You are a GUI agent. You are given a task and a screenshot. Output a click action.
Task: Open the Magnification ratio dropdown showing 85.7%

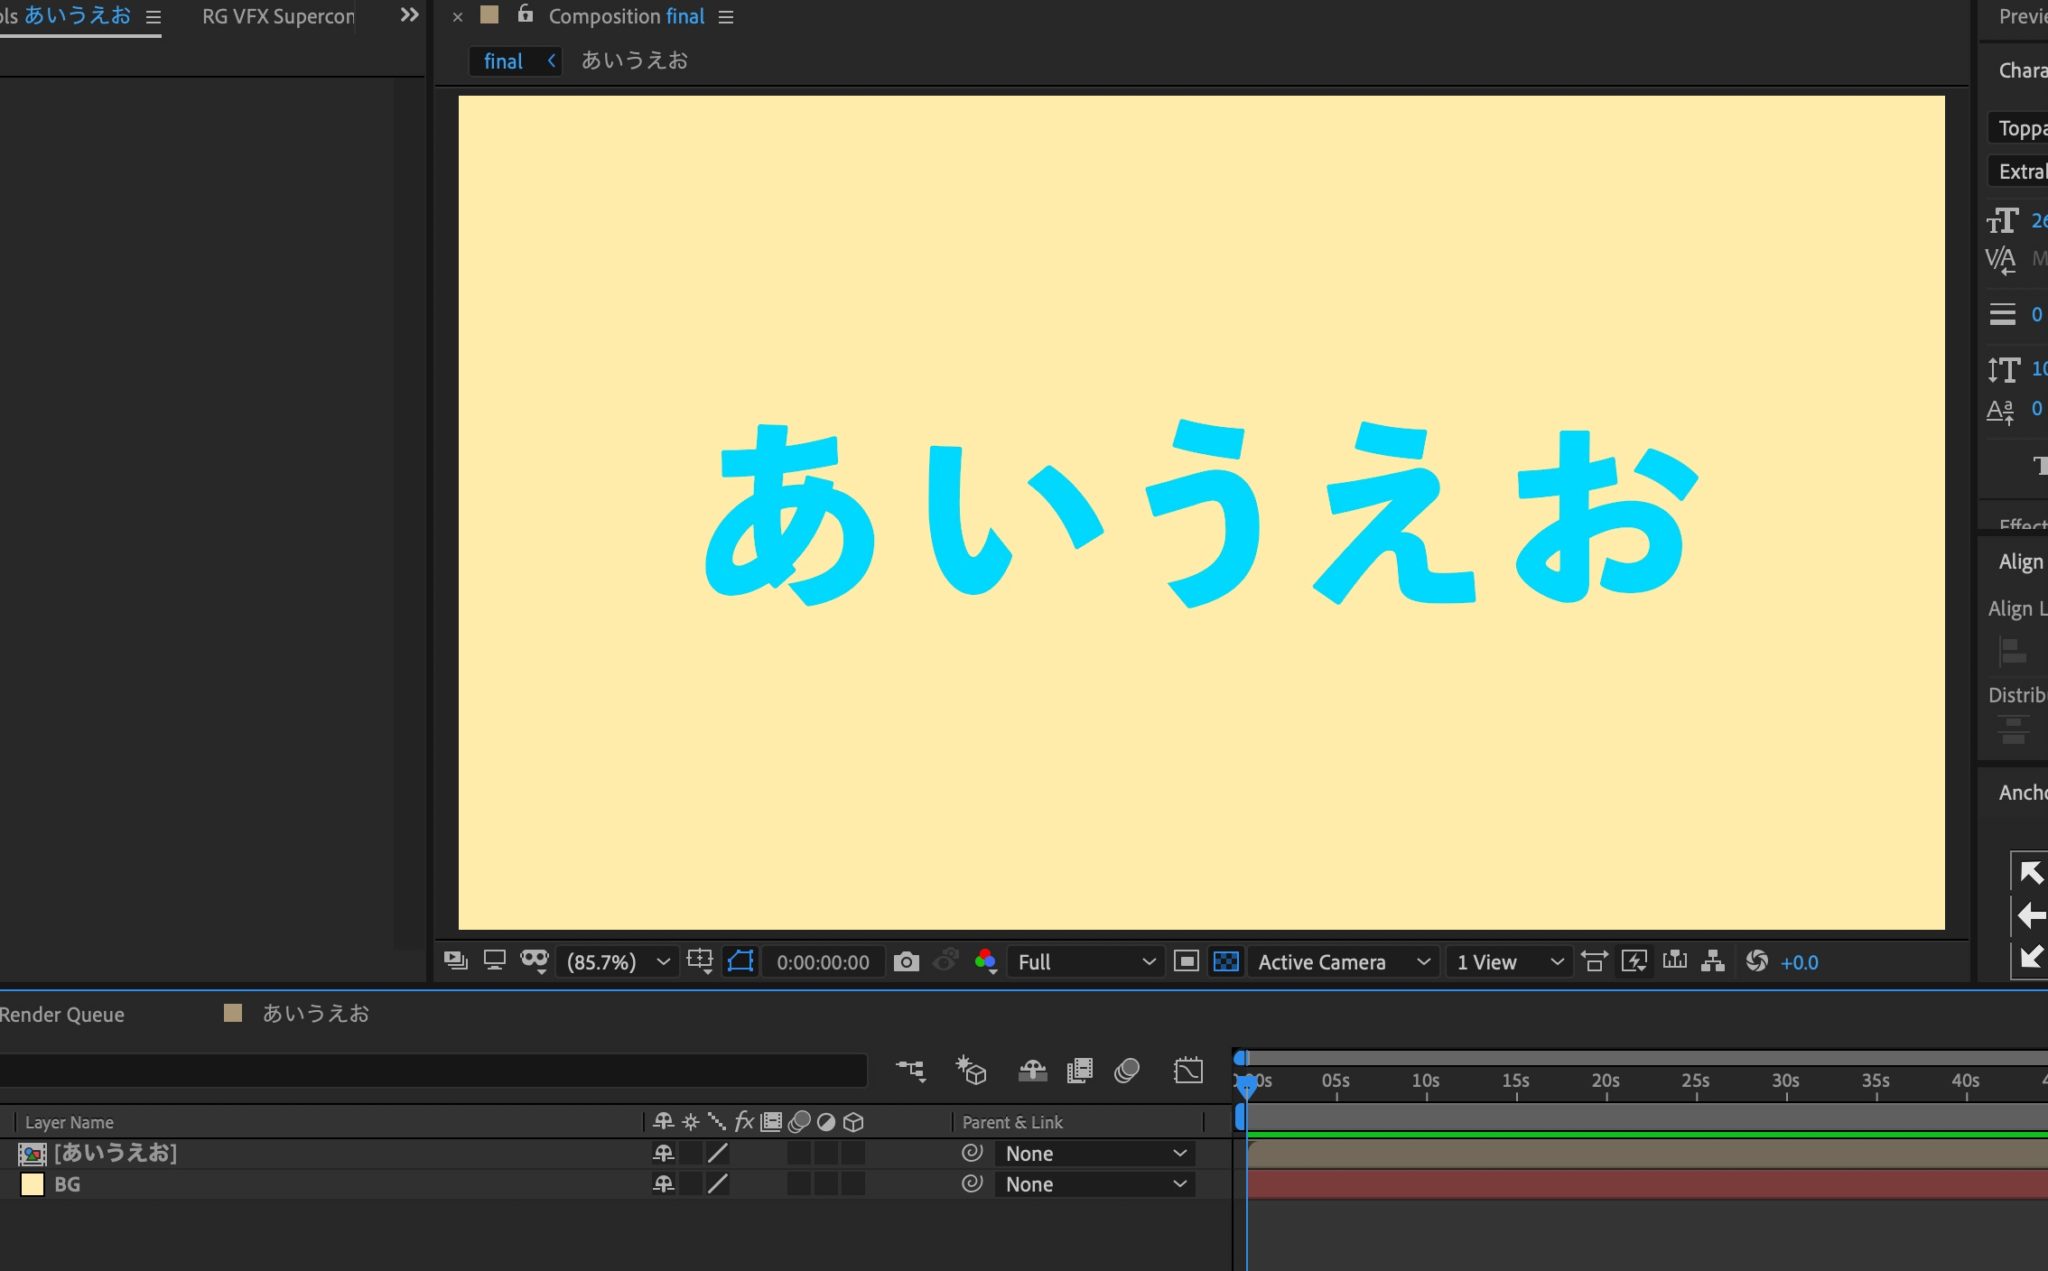pyautogui.click(x=615, y=962)
